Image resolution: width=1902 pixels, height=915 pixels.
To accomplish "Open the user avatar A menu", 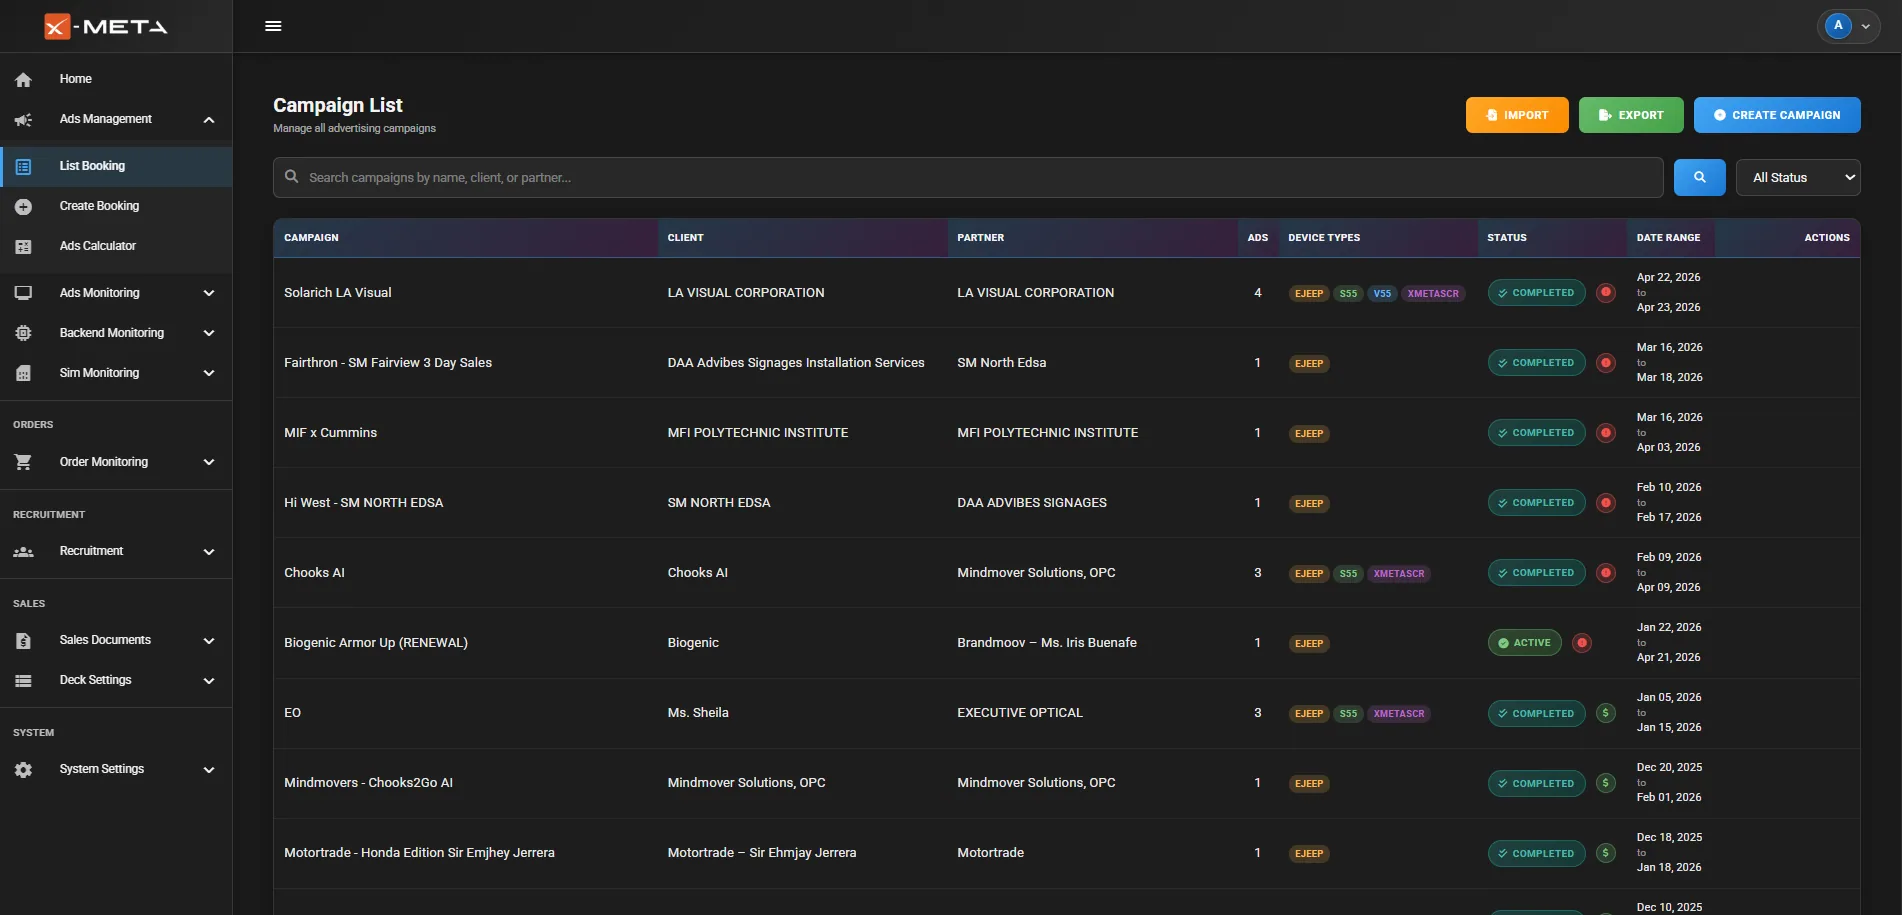I will (x=1848, y=26).
